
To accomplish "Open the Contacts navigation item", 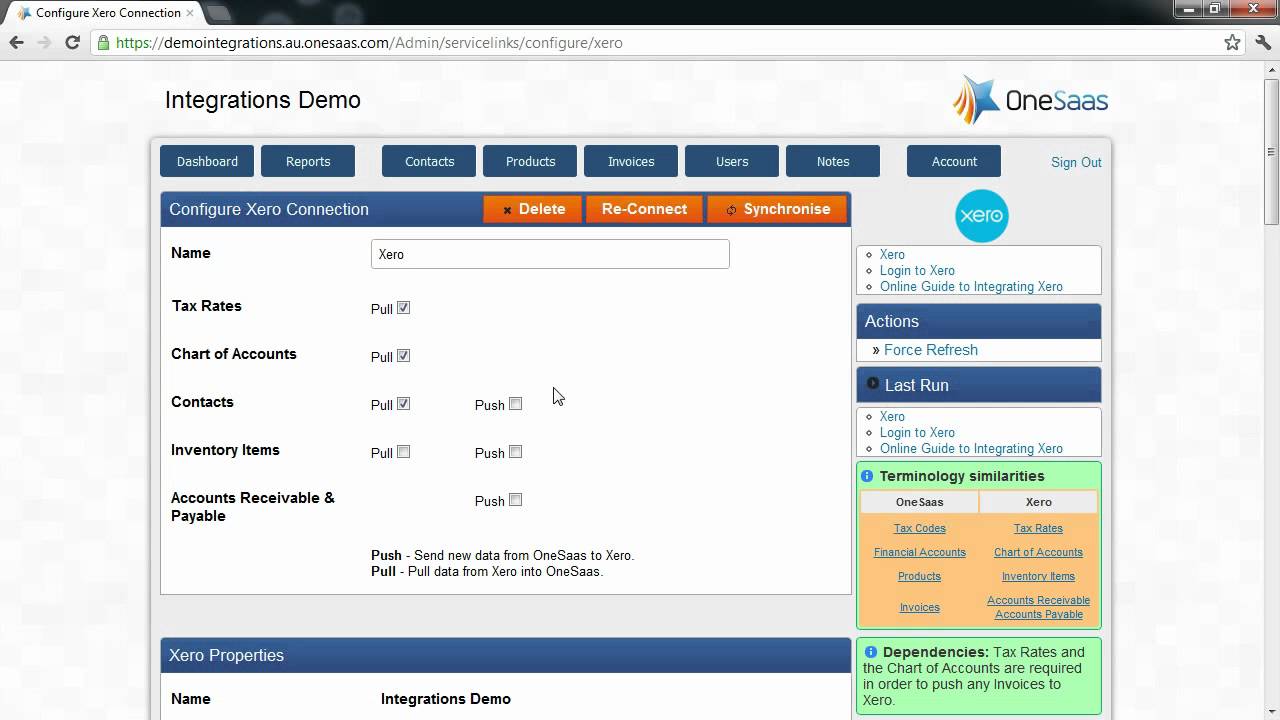I will pos(429,161).
